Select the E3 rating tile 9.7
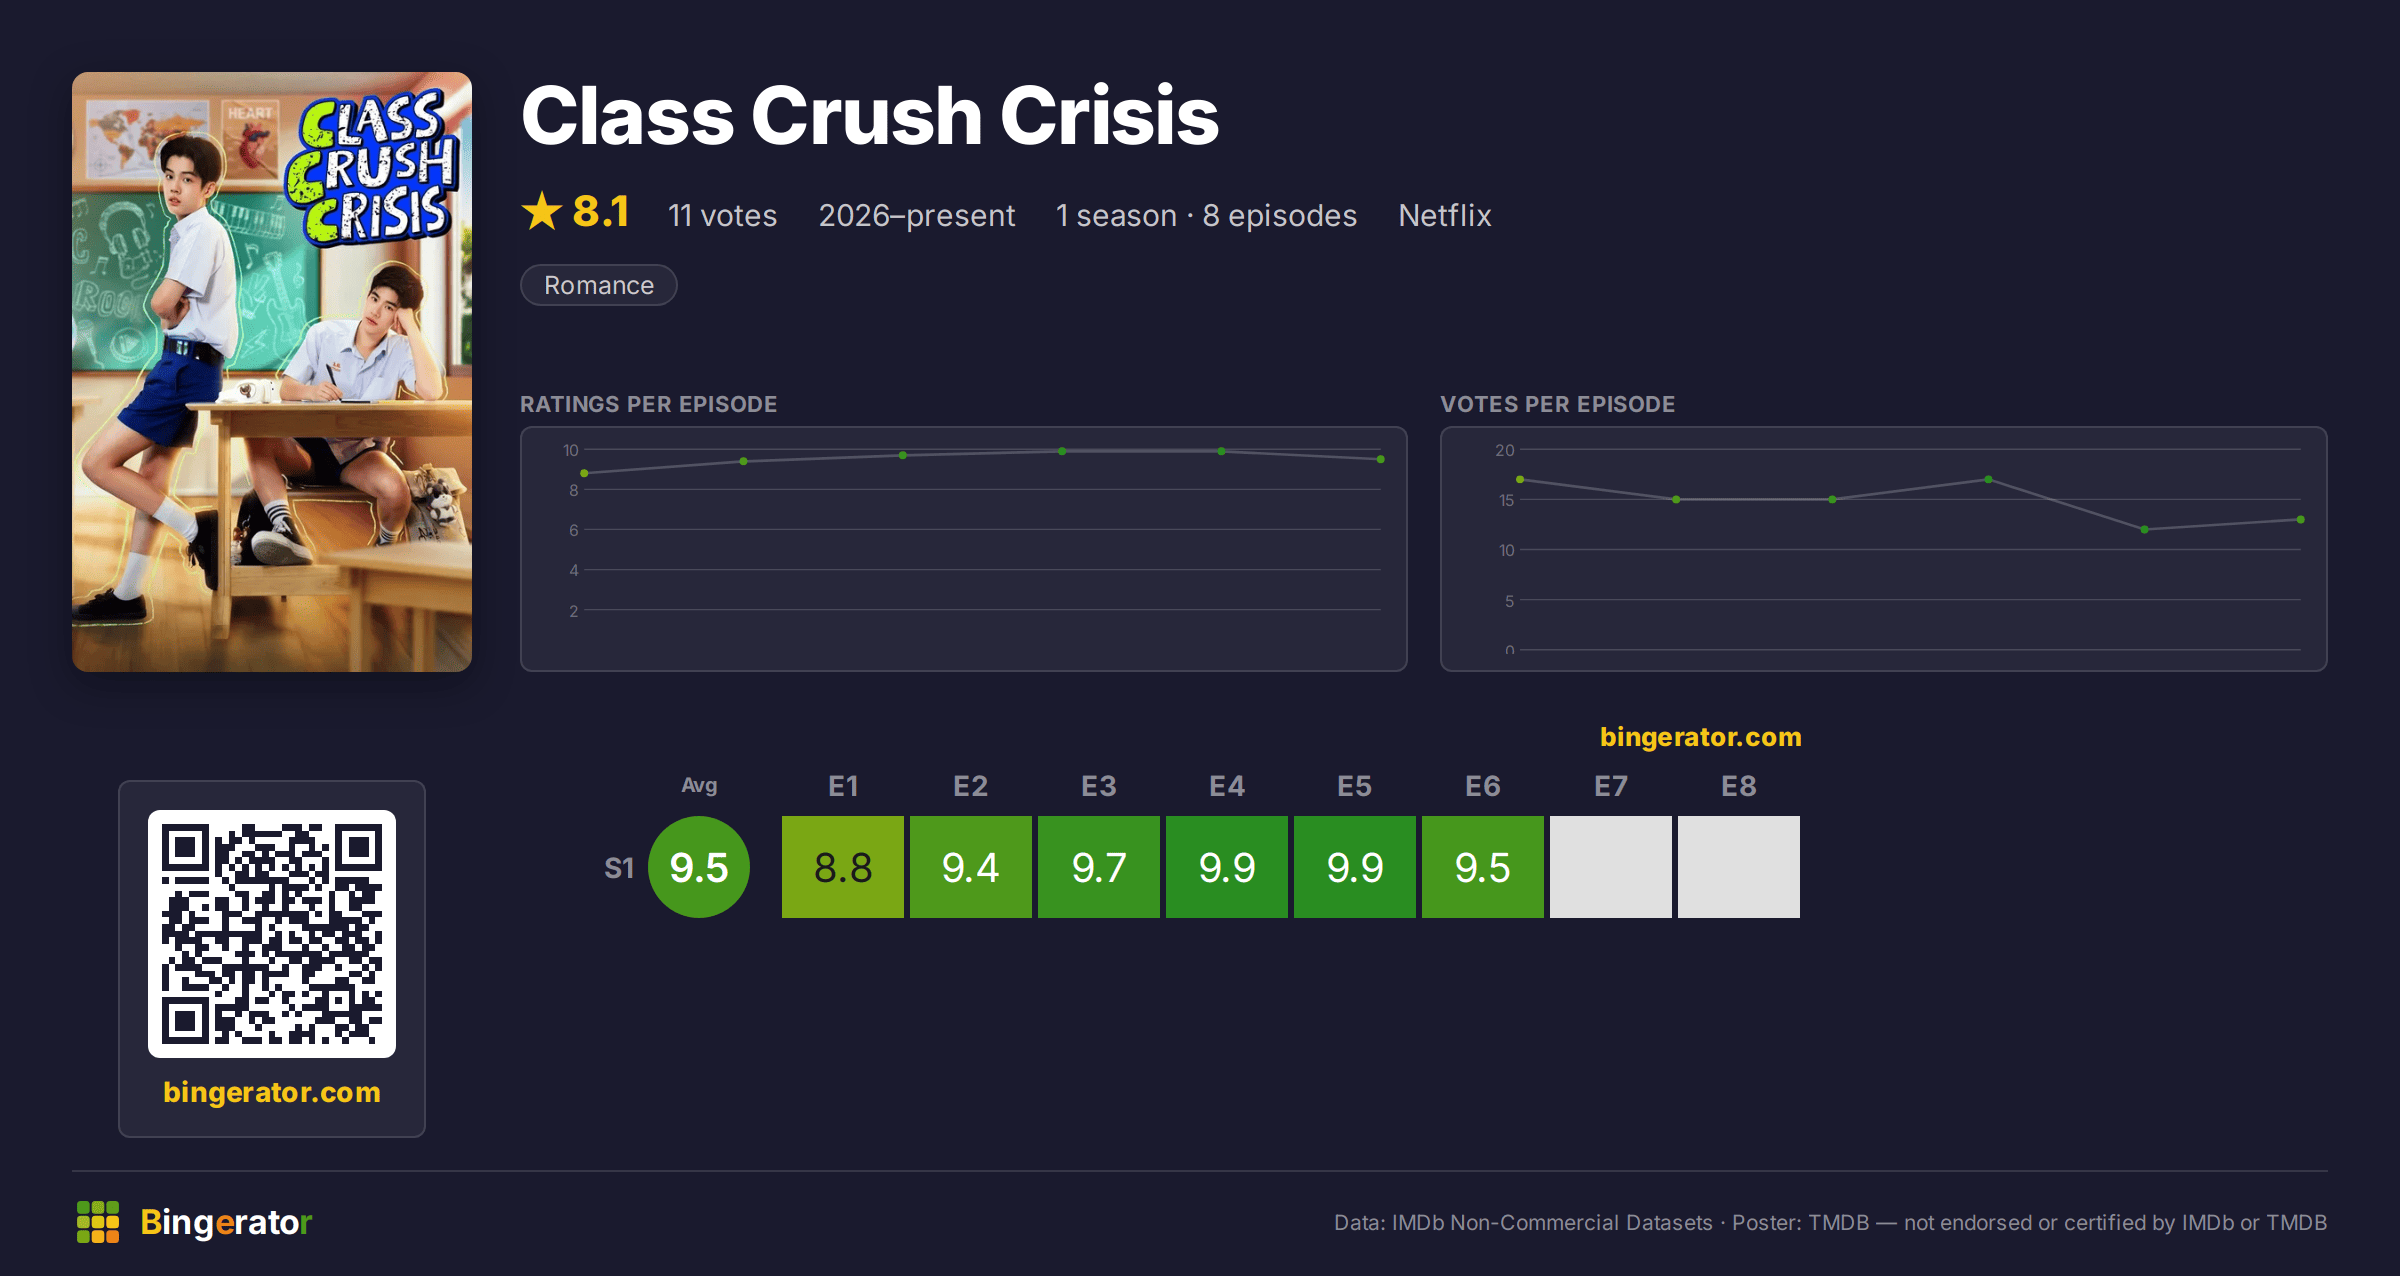Image resolution: width=2400 pixels, height=1276 pixels. [1099, 867]
